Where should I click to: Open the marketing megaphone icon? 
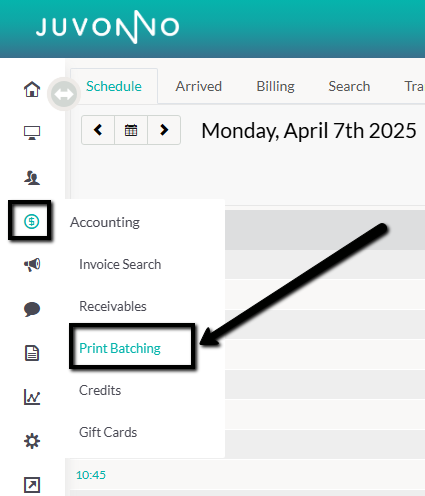(x=32, y=265)
